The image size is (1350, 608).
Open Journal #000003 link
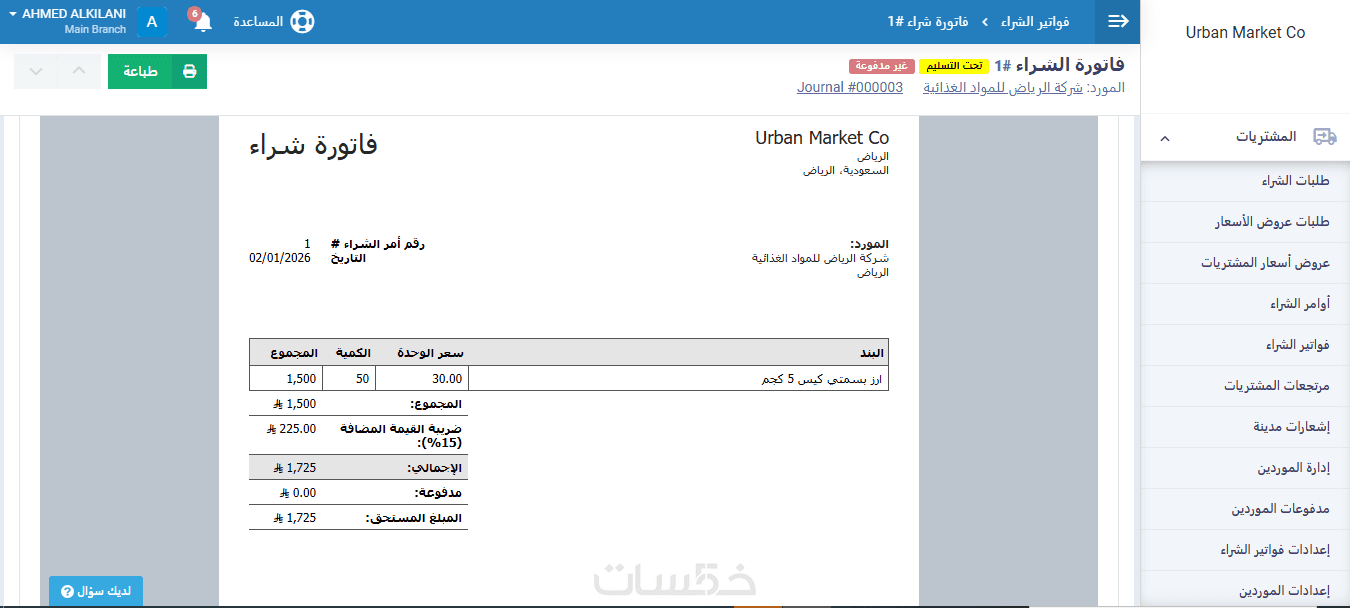coord(850,88)
